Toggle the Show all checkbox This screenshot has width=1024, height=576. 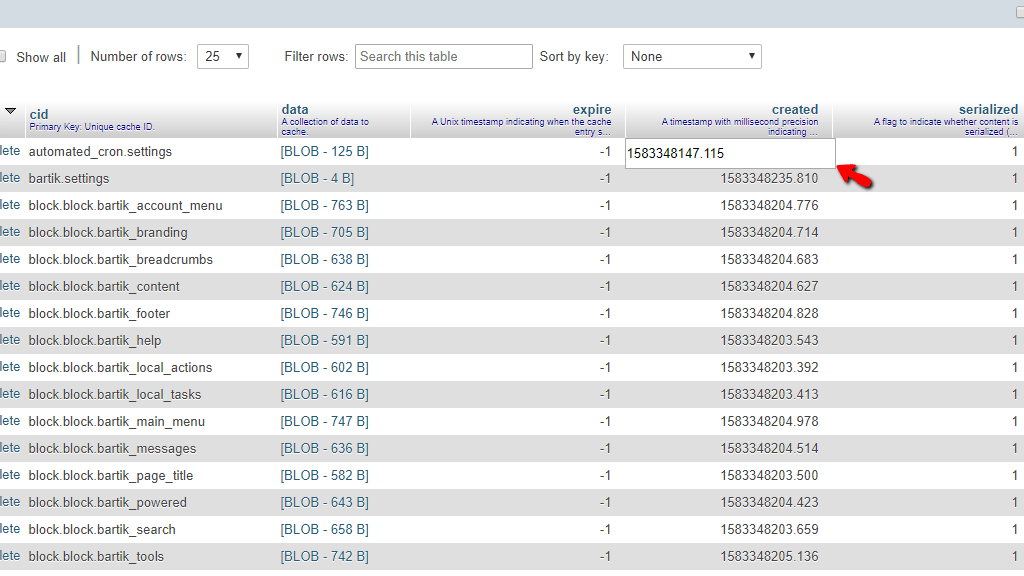point(3,57)
